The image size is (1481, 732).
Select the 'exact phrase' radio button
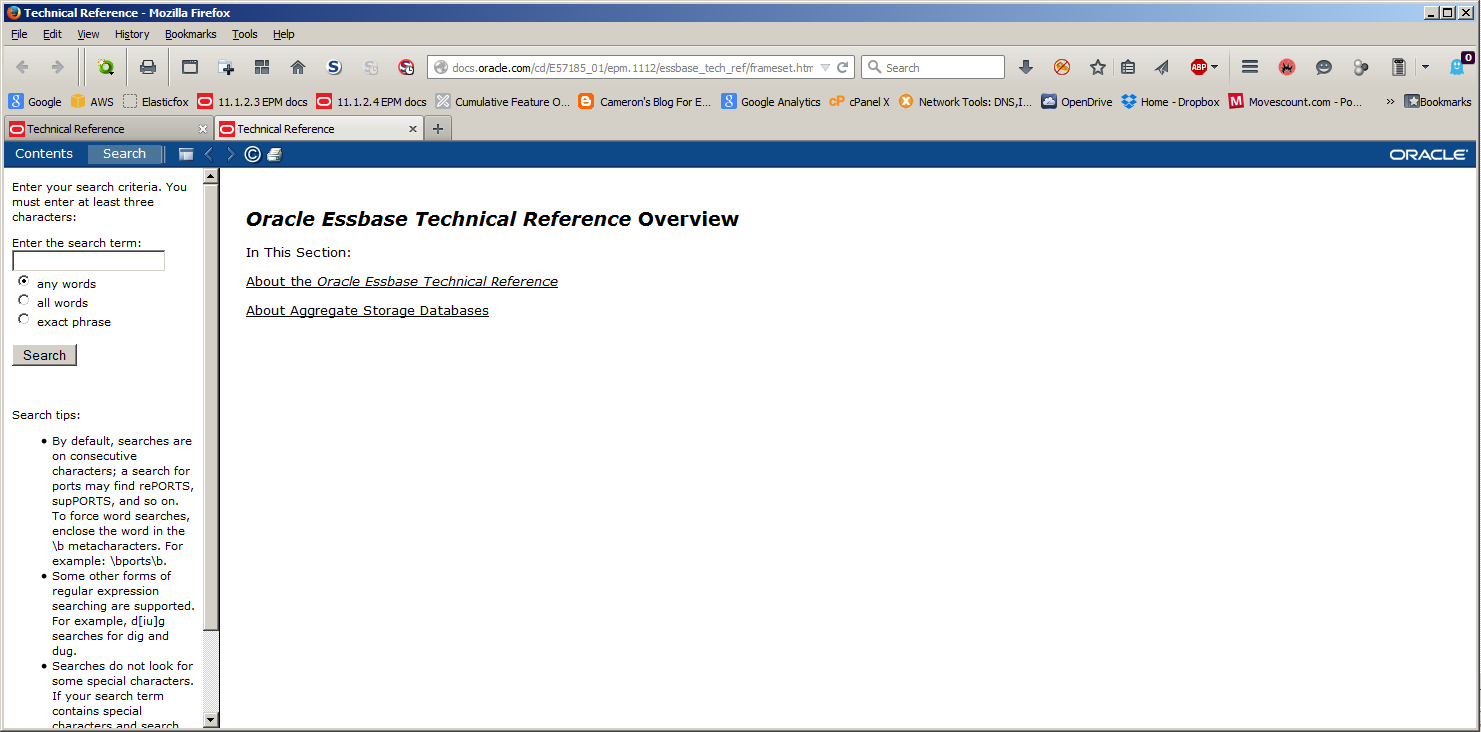(x=24, y=320)
